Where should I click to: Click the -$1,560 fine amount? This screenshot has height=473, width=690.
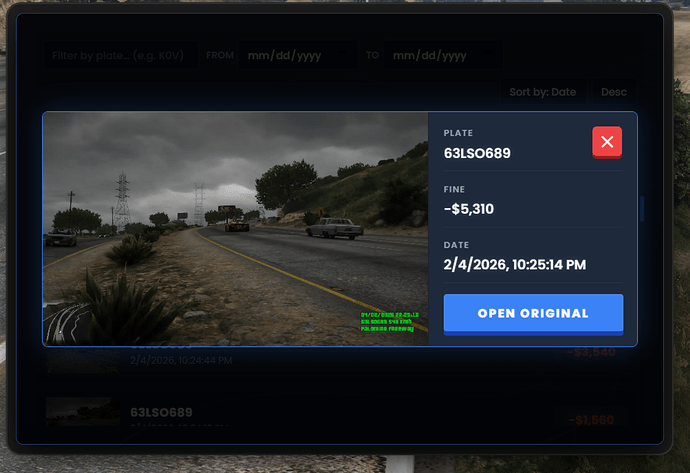coord(591,420)
